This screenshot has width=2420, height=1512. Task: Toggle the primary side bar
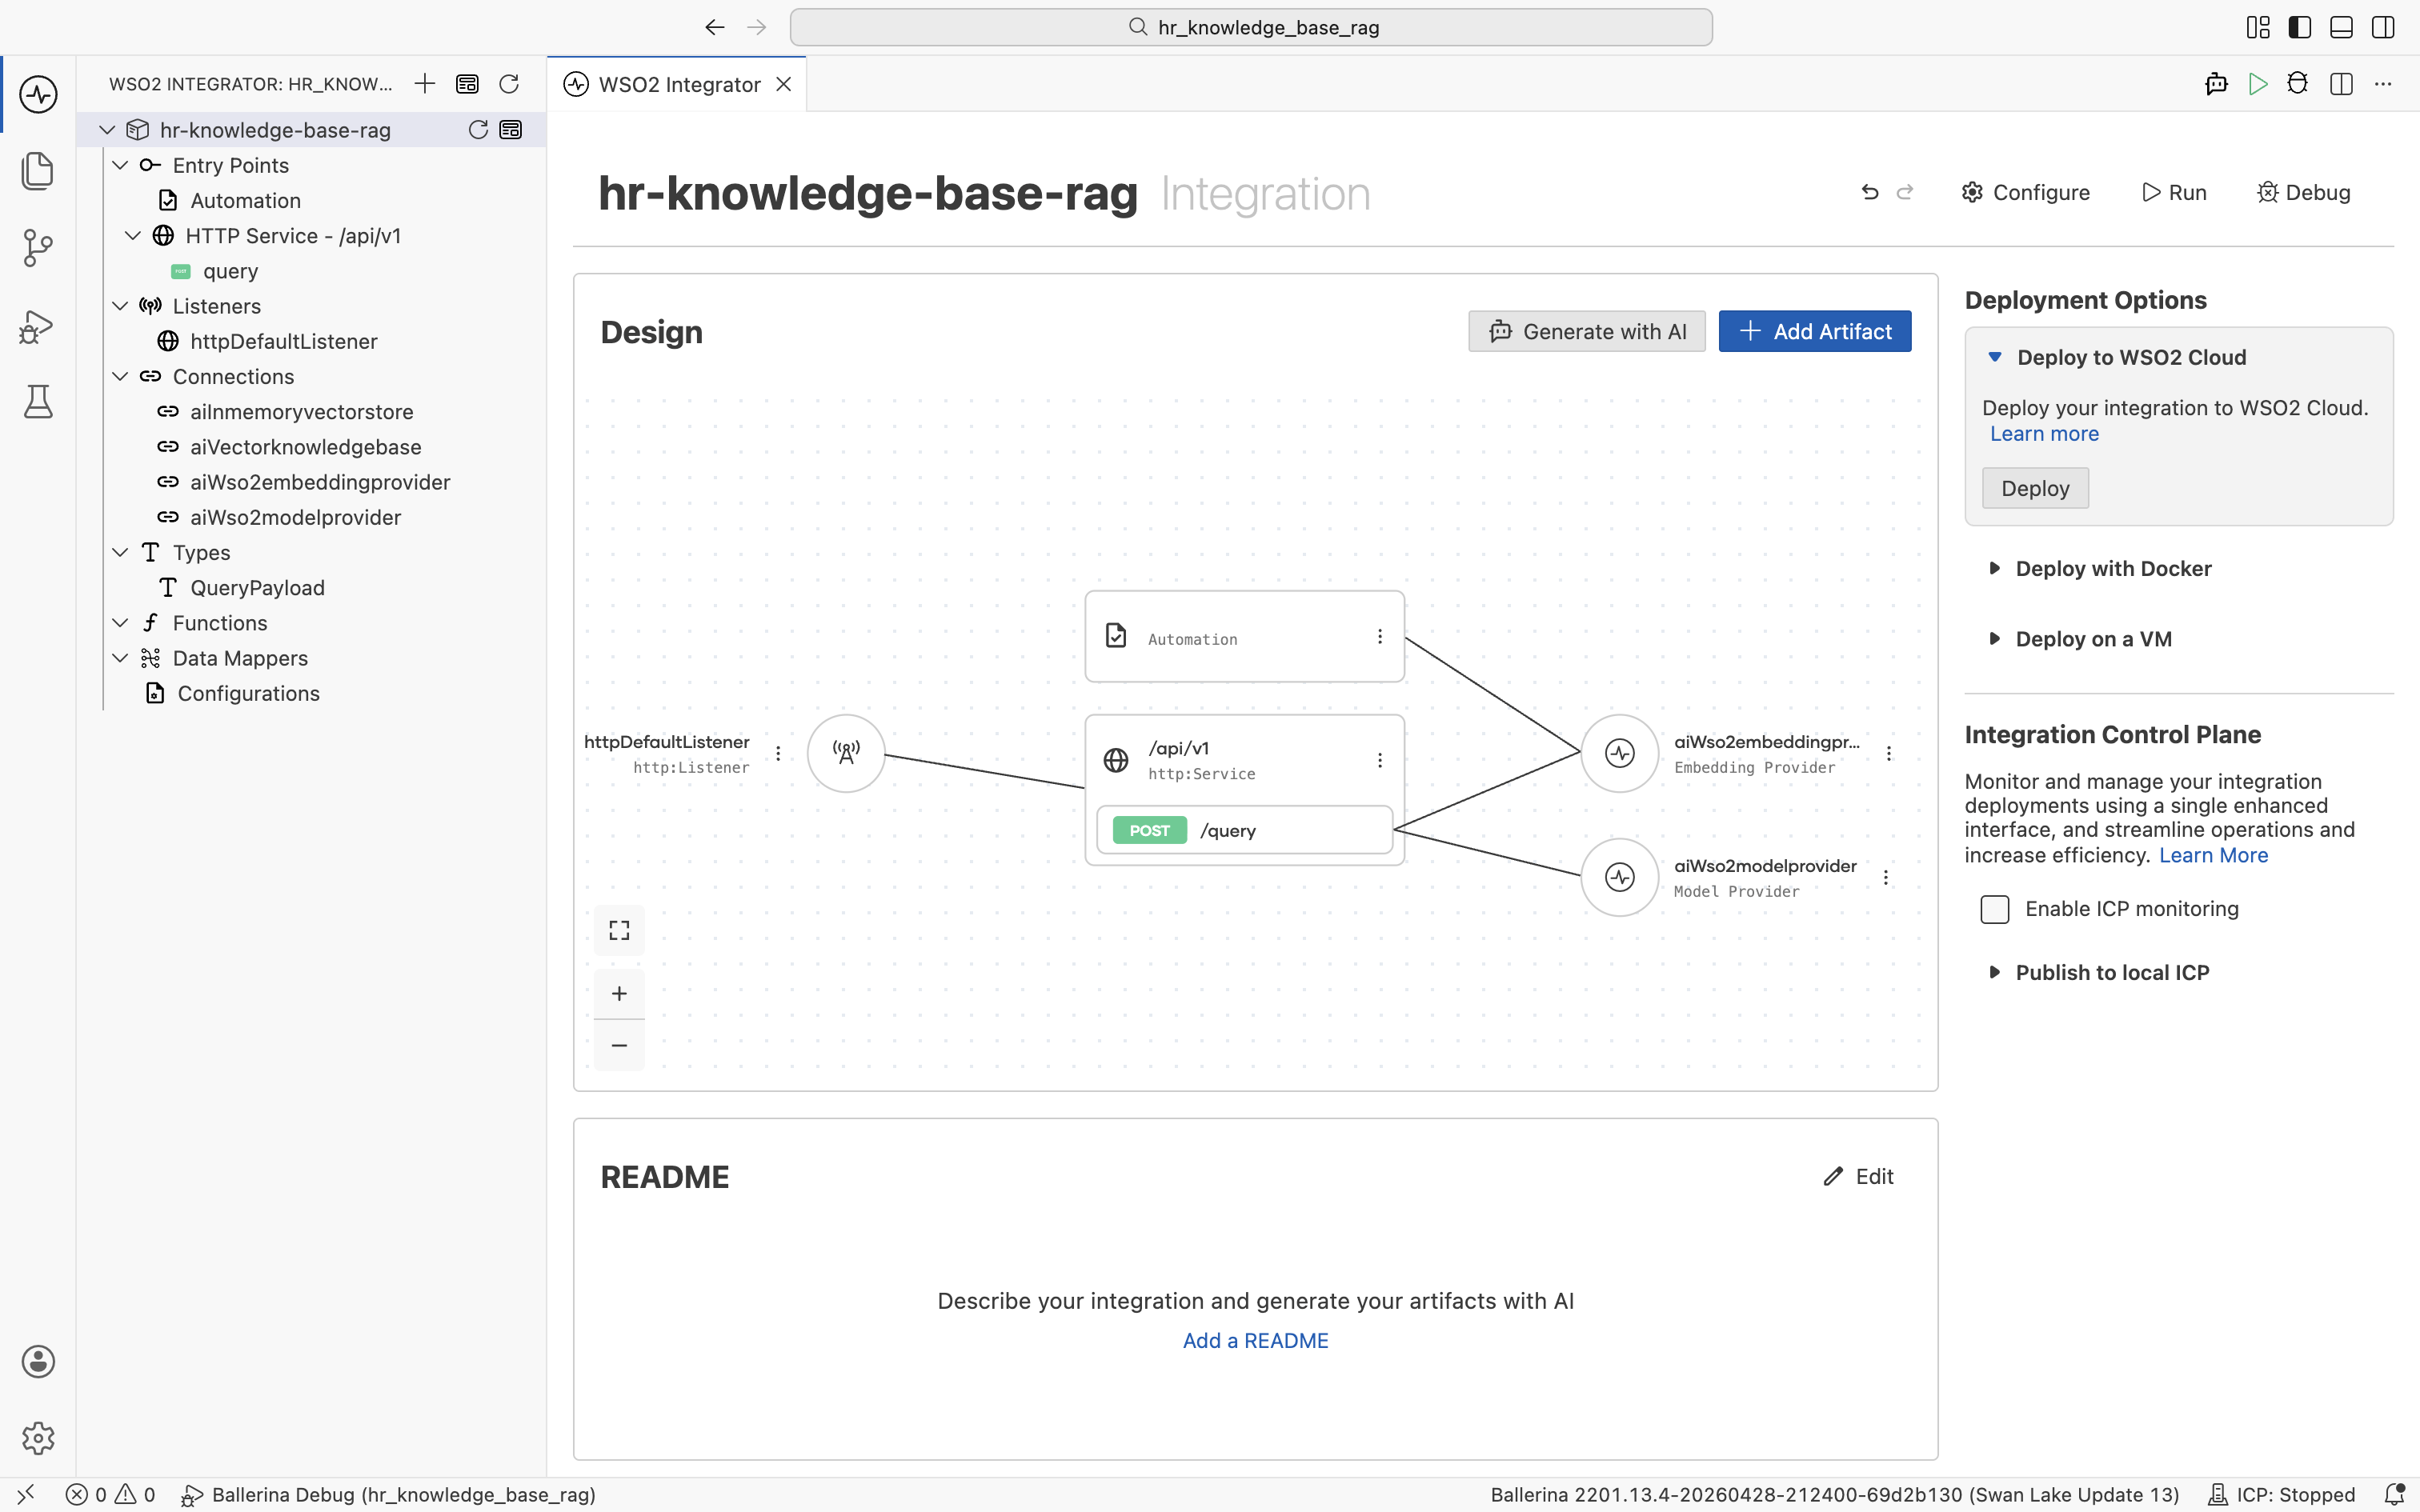coord(2300,27)
